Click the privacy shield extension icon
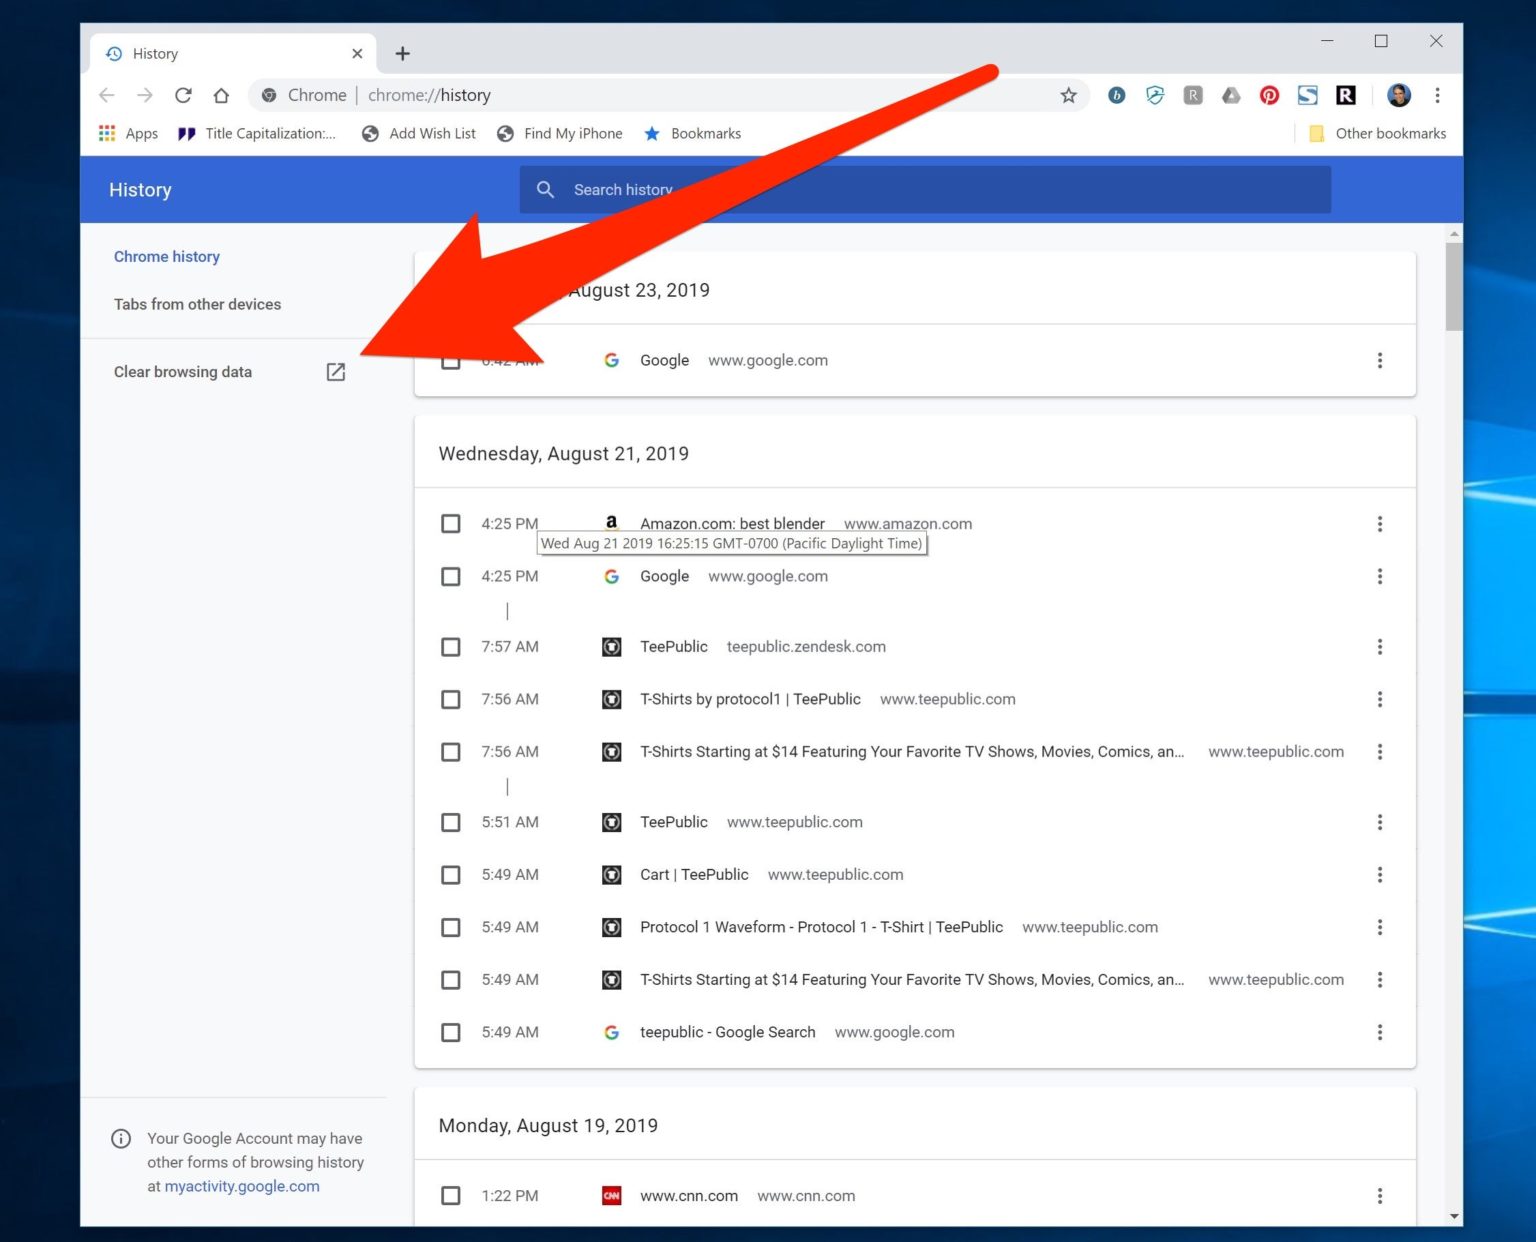 [x=1155, y=95]
